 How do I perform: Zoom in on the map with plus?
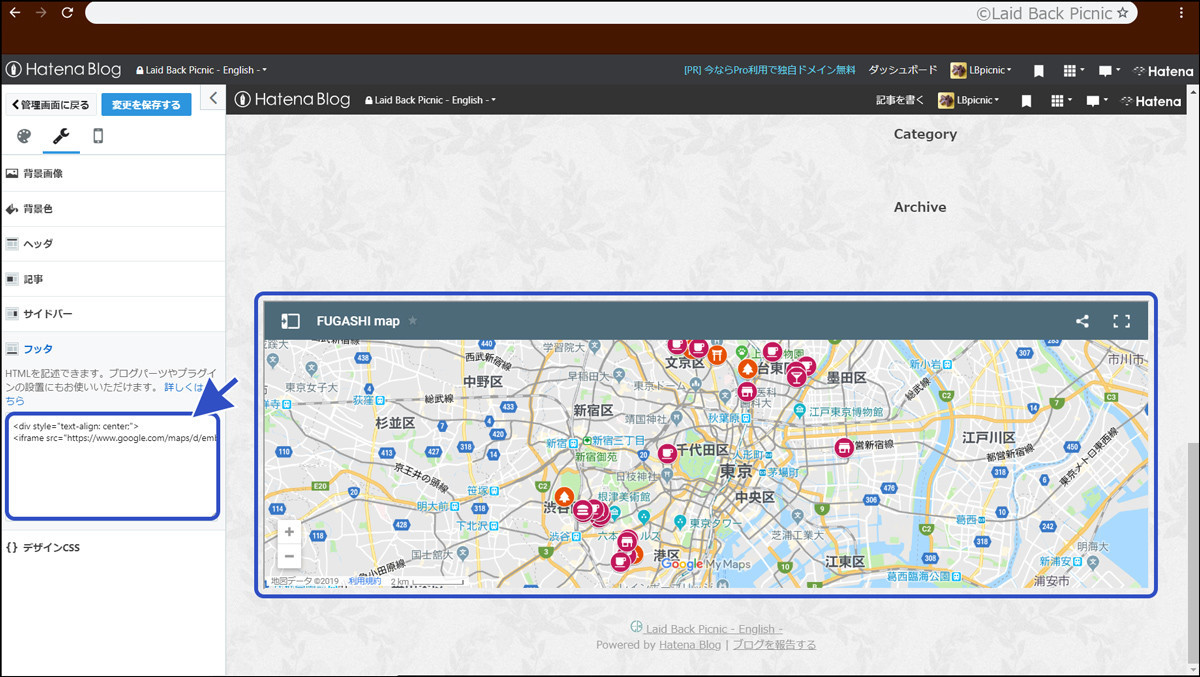[289, 532]
